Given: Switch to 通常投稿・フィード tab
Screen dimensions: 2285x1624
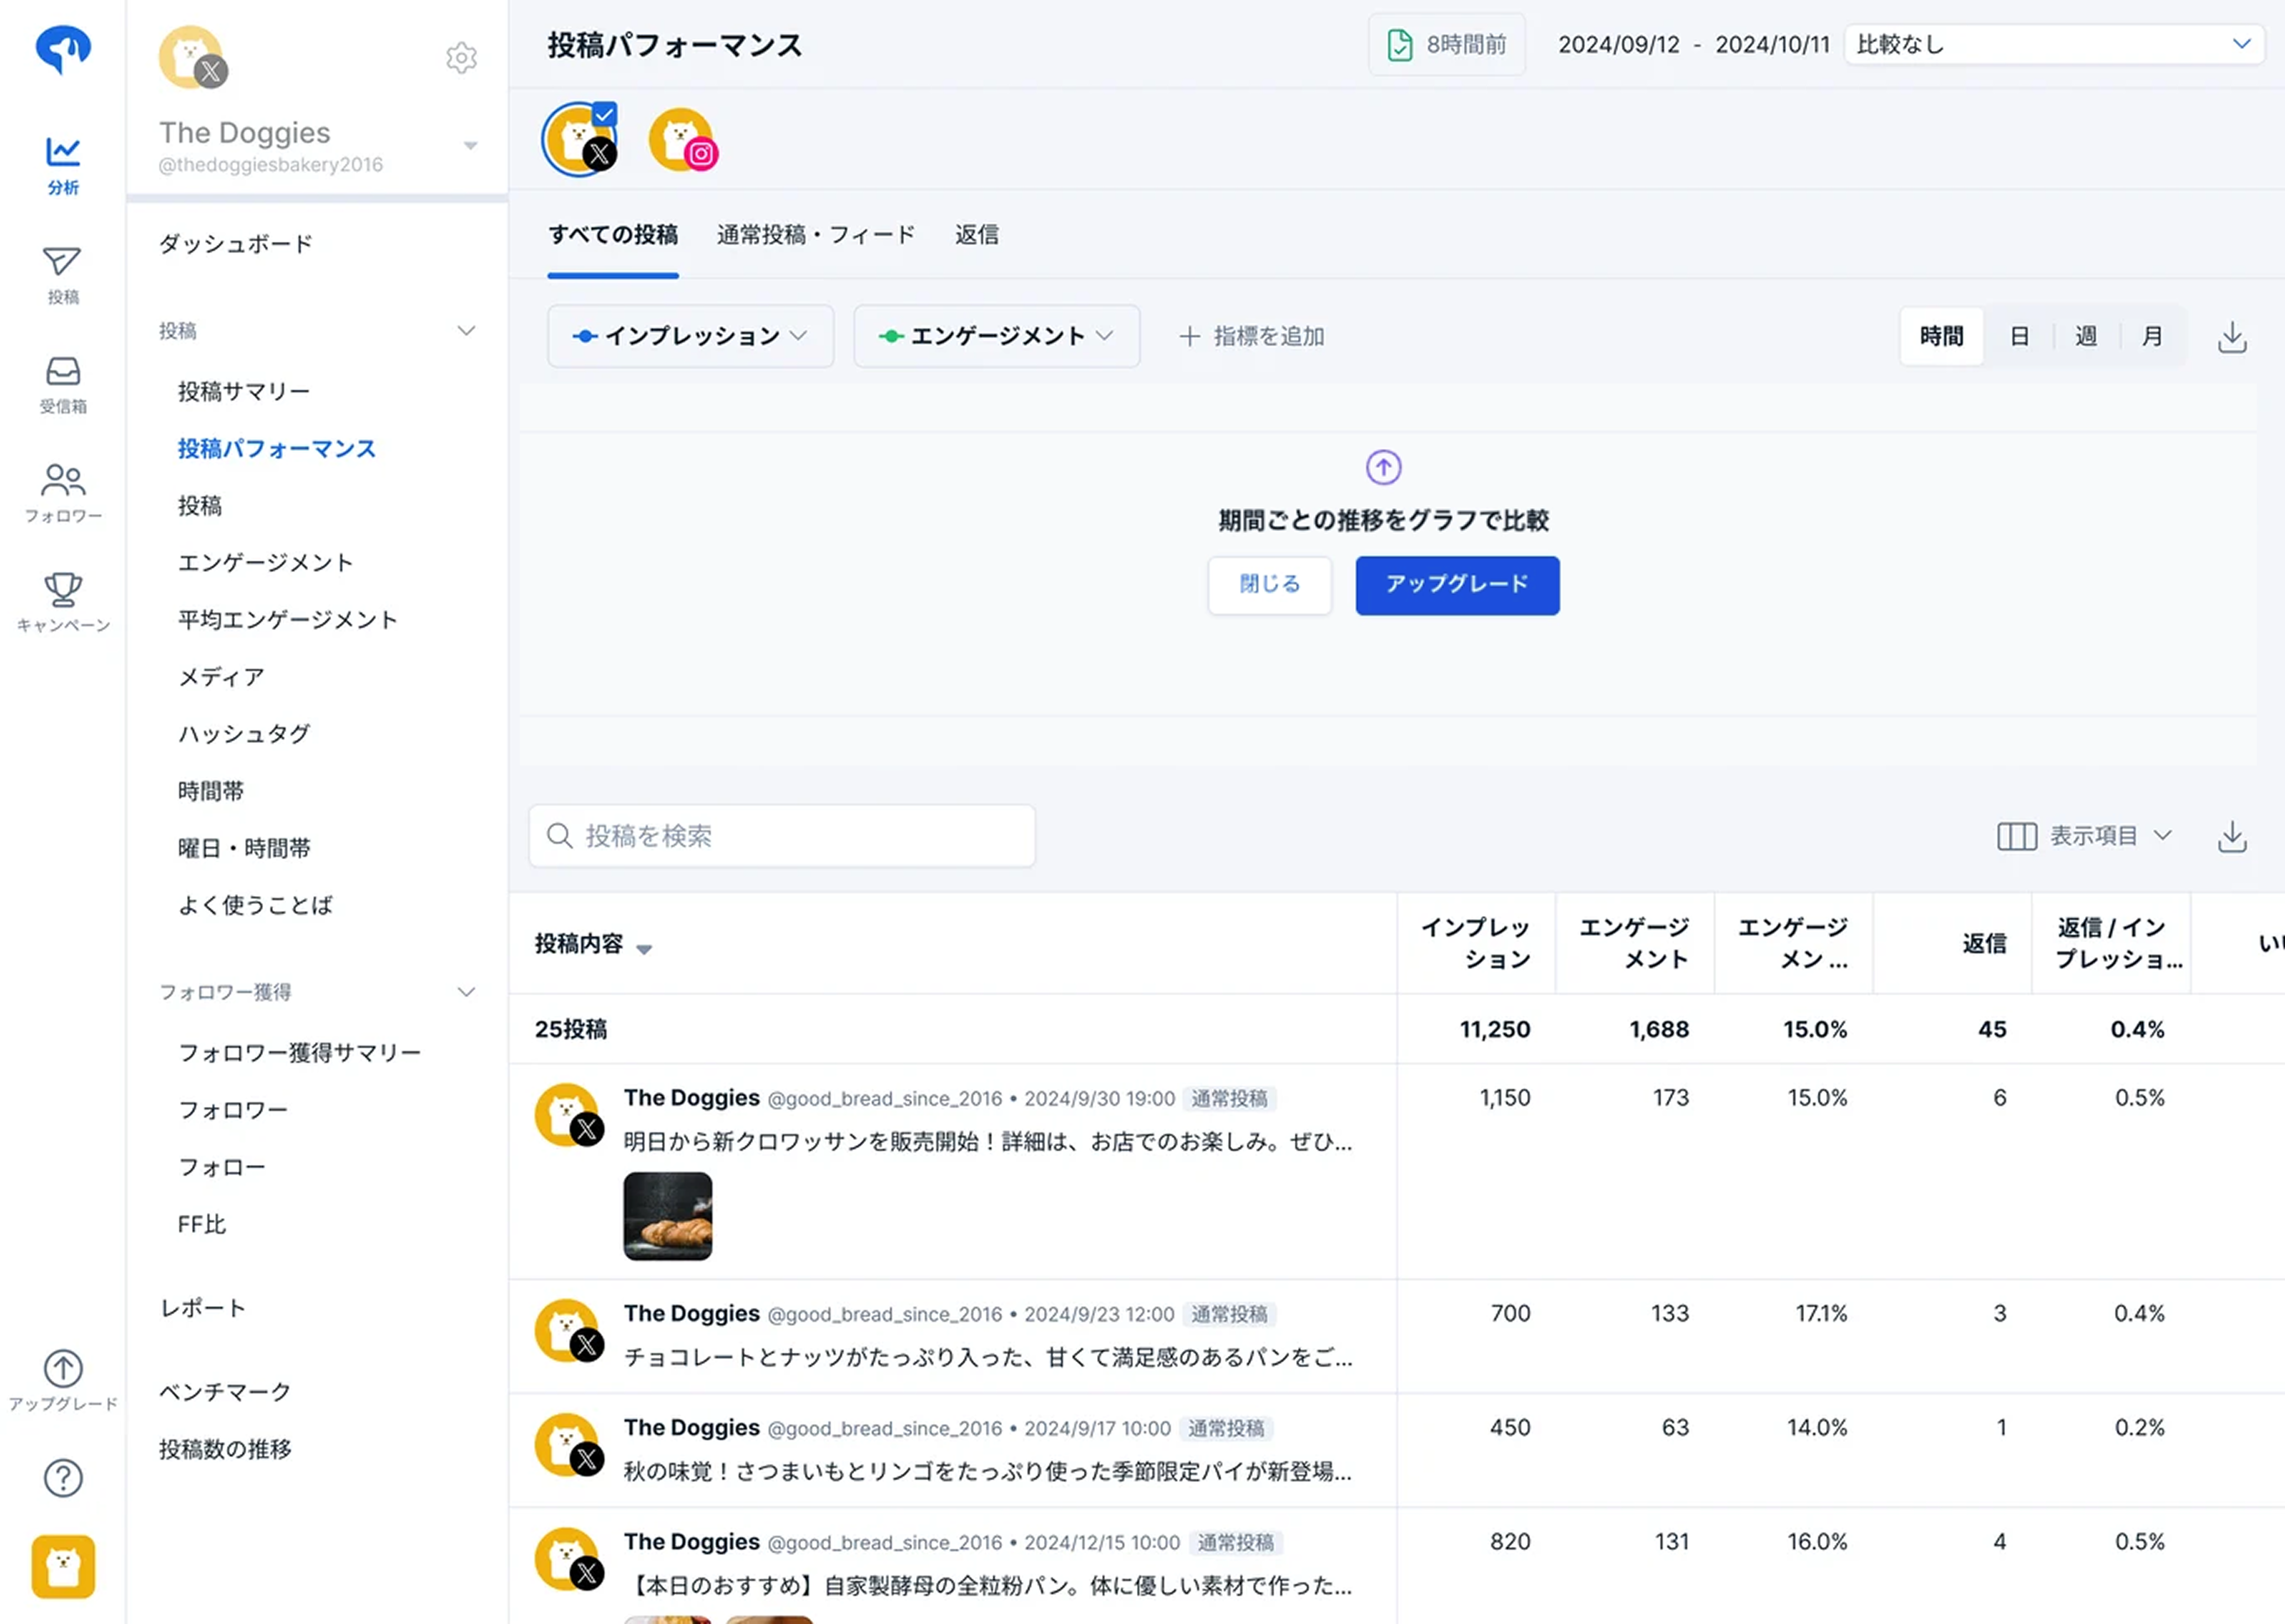Looking at the screenshot, I should click(x=816, y=234).
